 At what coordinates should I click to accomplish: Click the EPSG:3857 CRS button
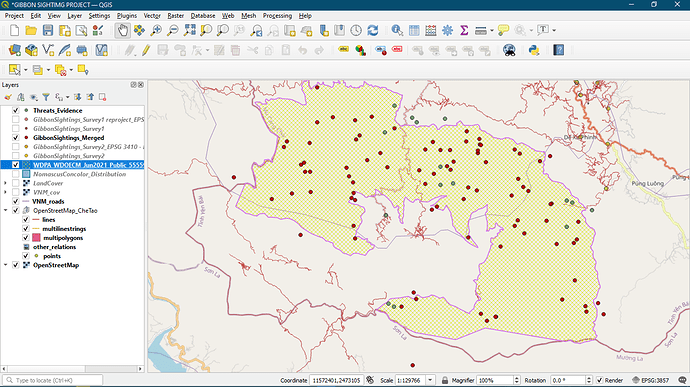coord(650,380)
